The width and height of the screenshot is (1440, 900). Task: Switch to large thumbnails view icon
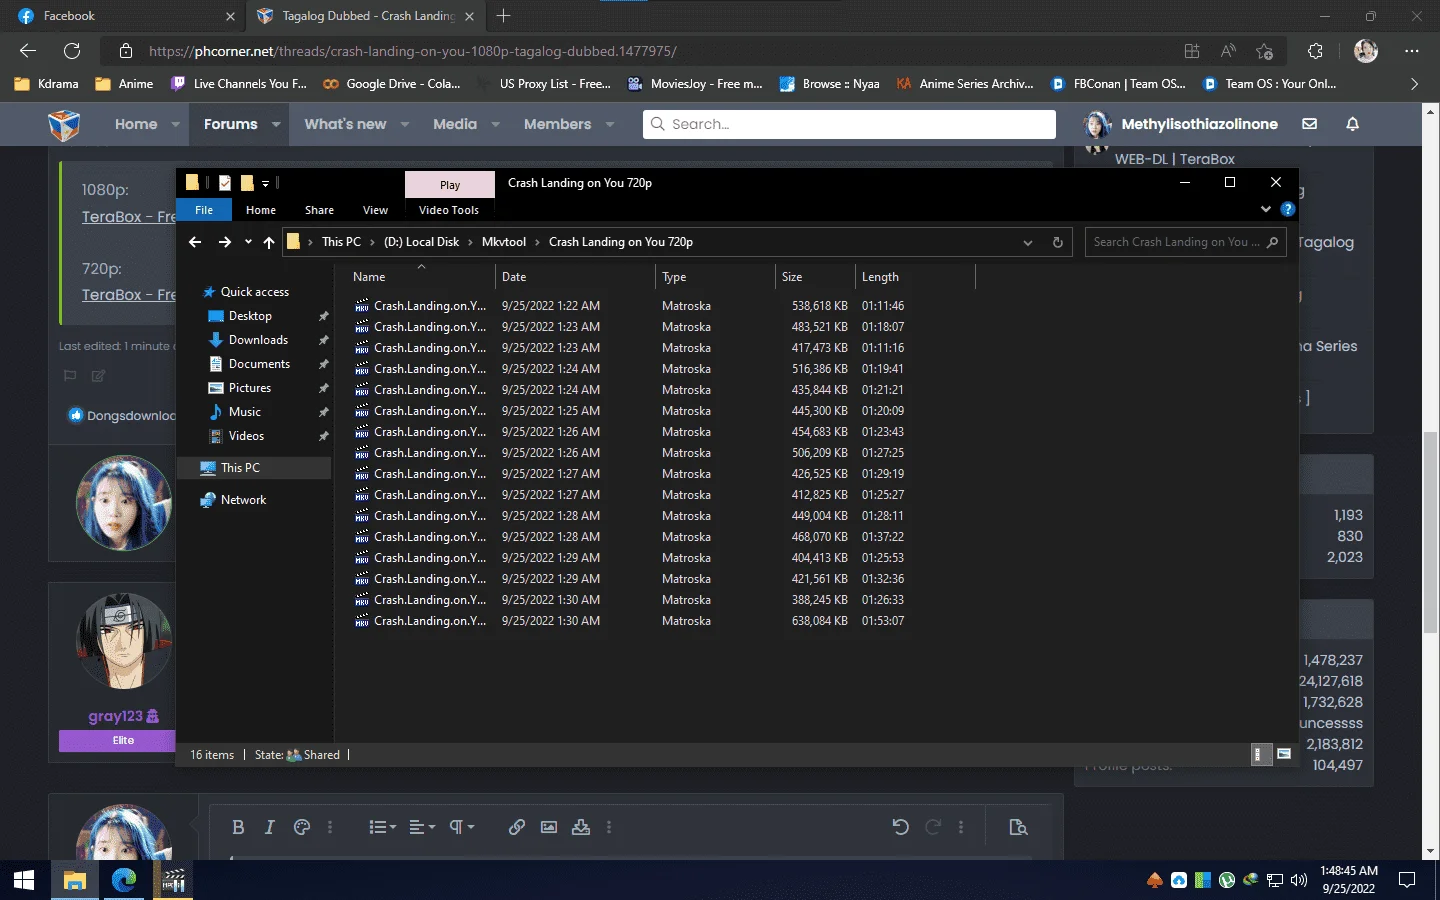(1284, 754)
